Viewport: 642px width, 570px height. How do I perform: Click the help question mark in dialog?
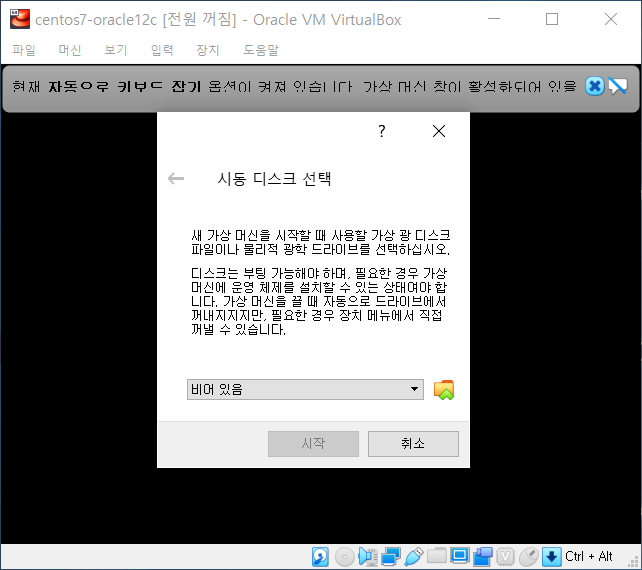point(382,131)
